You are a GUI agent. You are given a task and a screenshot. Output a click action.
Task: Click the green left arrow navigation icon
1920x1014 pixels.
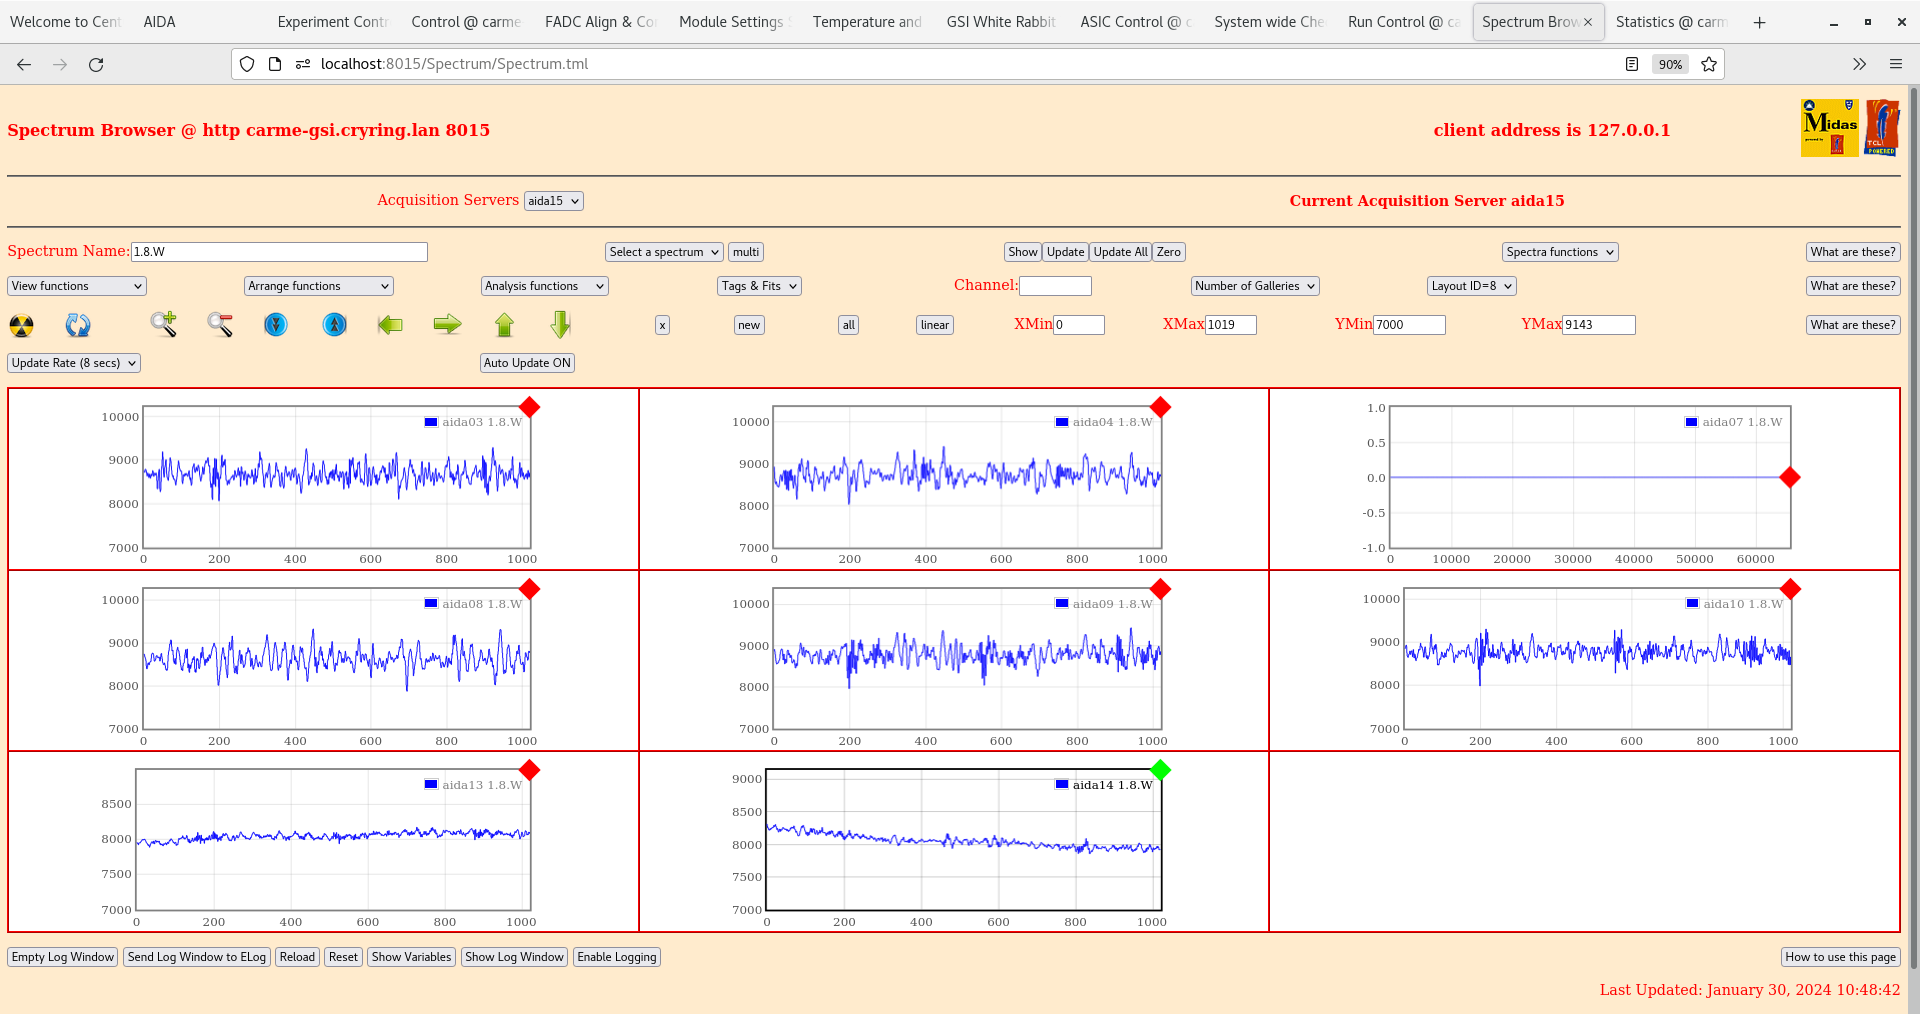(389, 325)
